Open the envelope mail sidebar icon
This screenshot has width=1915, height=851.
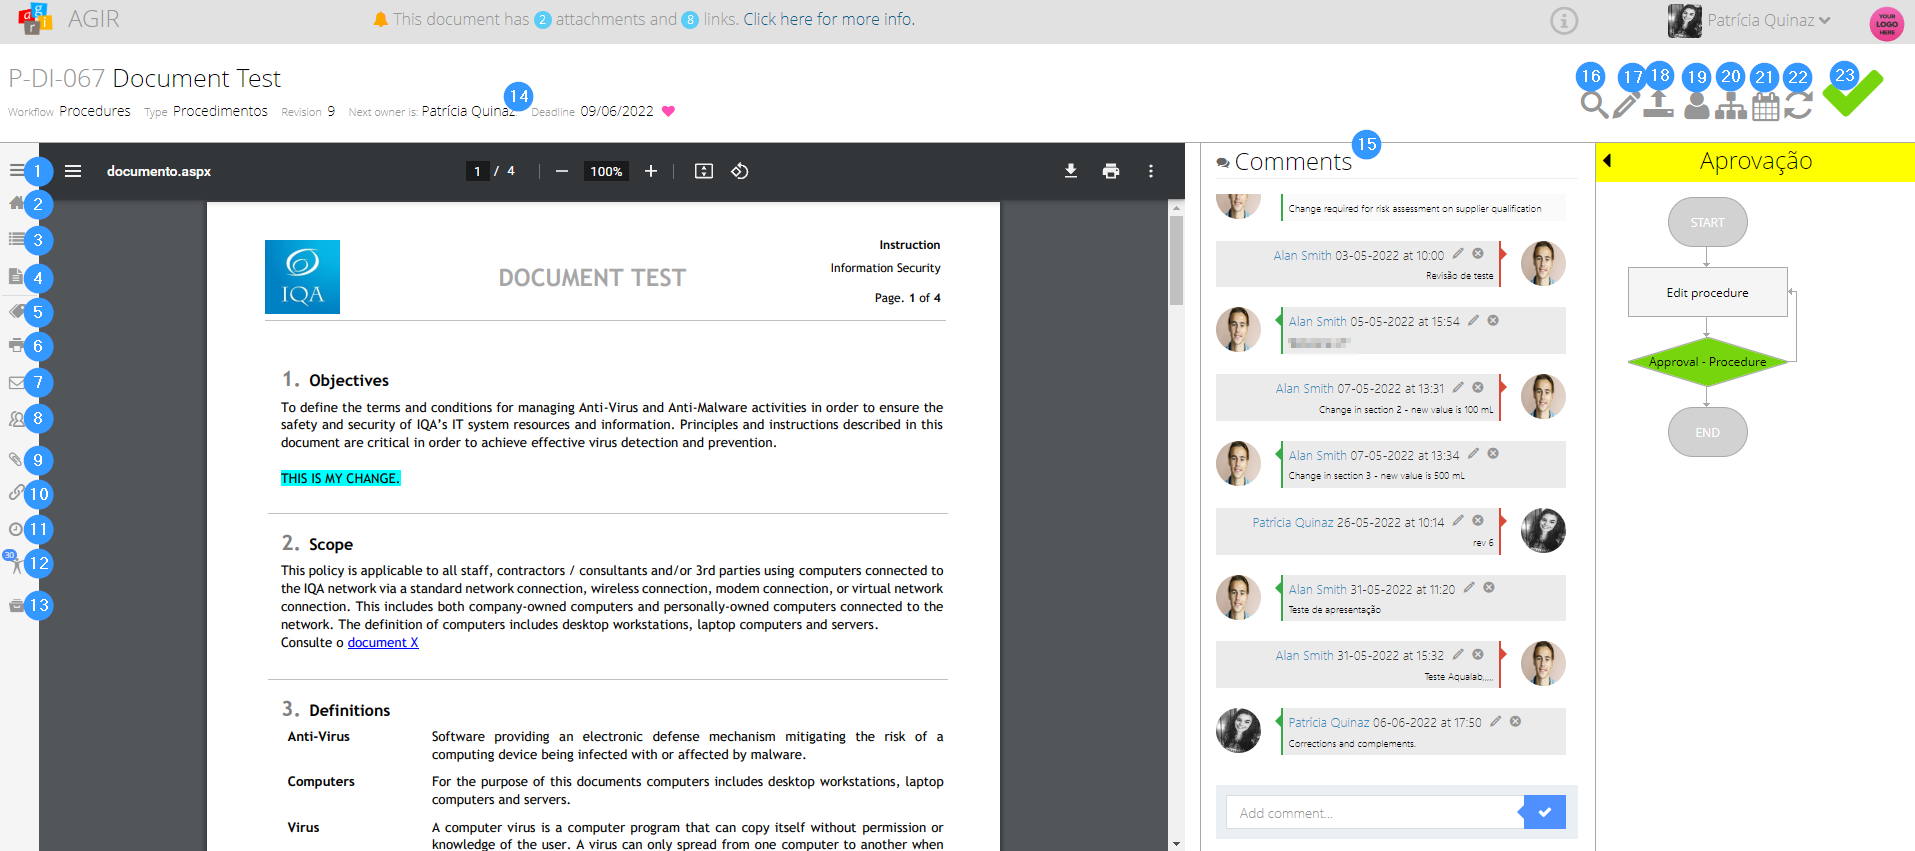16,382
